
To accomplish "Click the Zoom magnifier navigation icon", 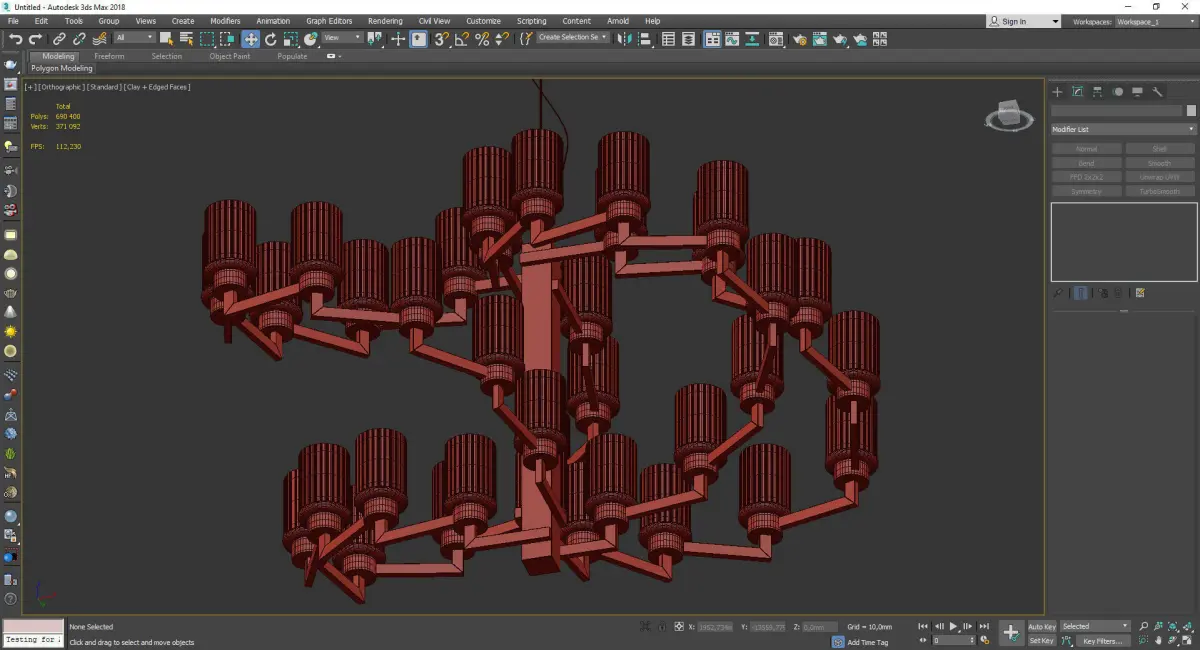I will 1145,626.
